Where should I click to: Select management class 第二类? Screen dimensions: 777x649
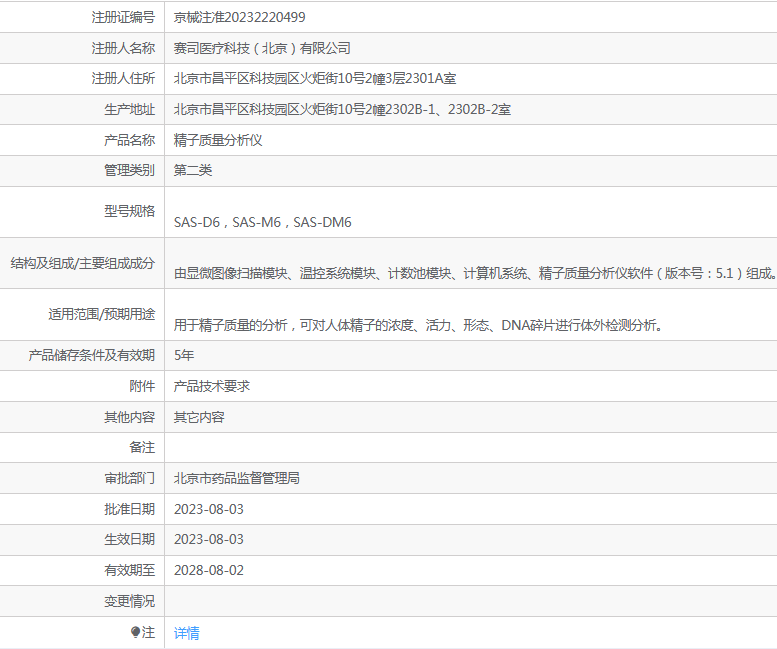[x=193, y=170]
